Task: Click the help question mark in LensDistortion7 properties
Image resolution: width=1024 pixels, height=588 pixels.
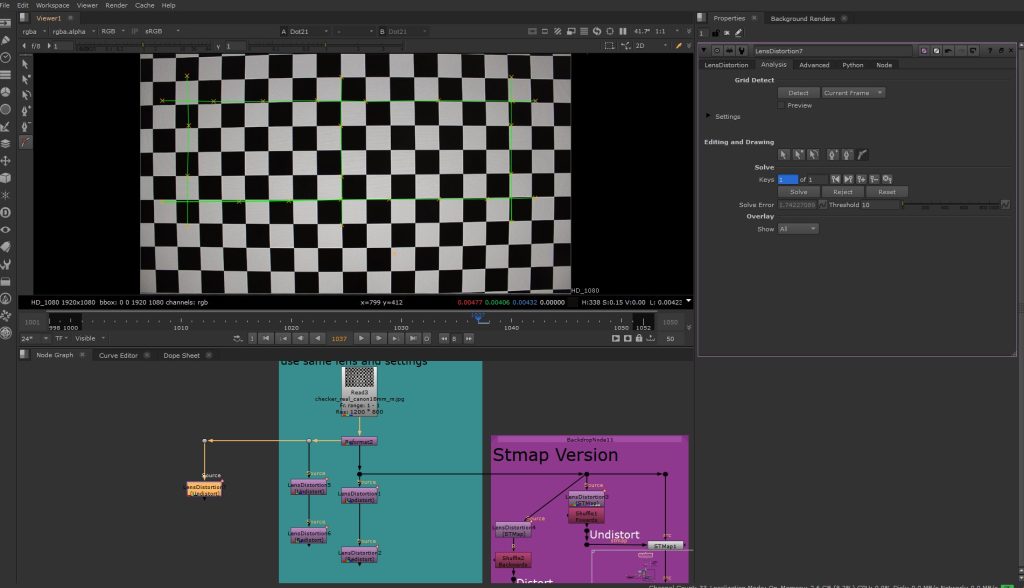Action: pos(989,50)
